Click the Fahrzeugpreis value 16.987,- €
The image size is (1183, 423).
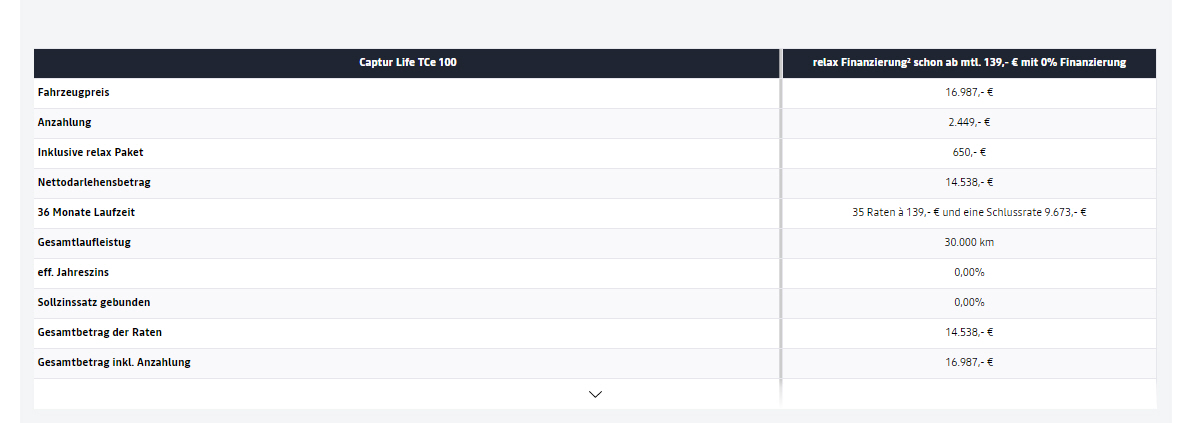[969, 93]
